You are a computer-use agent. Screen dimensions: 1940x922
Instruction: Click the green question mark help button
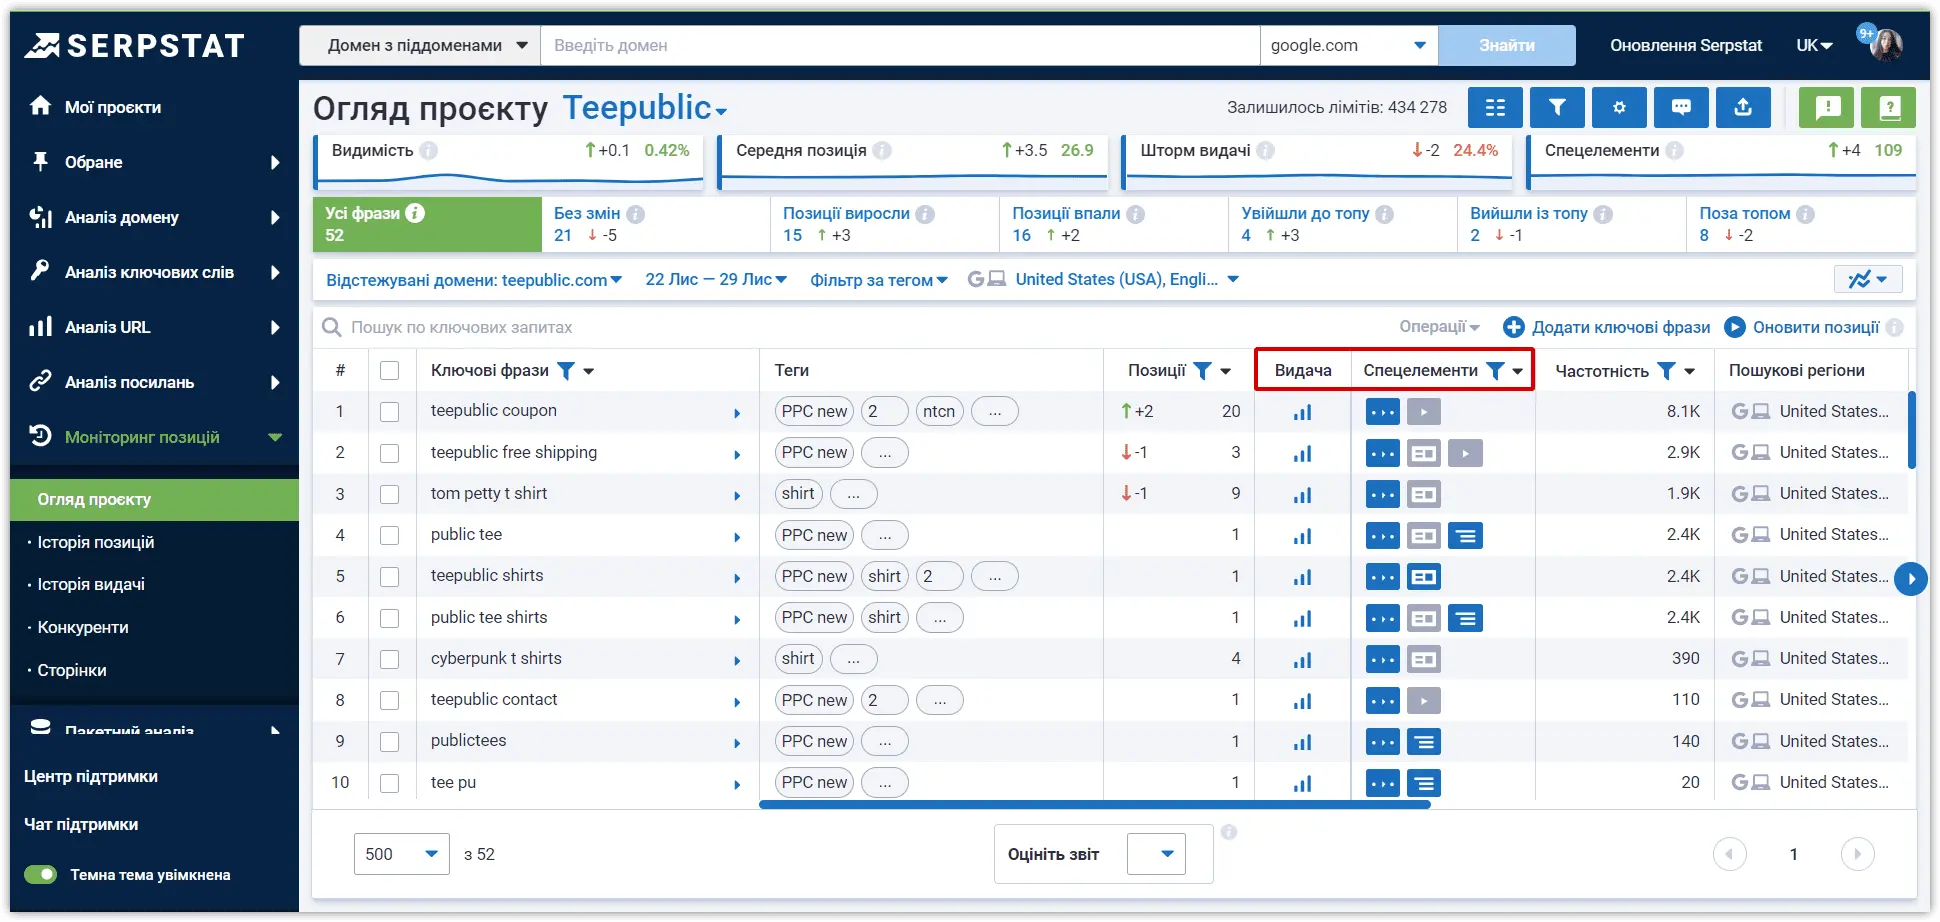pos(1888,107)
